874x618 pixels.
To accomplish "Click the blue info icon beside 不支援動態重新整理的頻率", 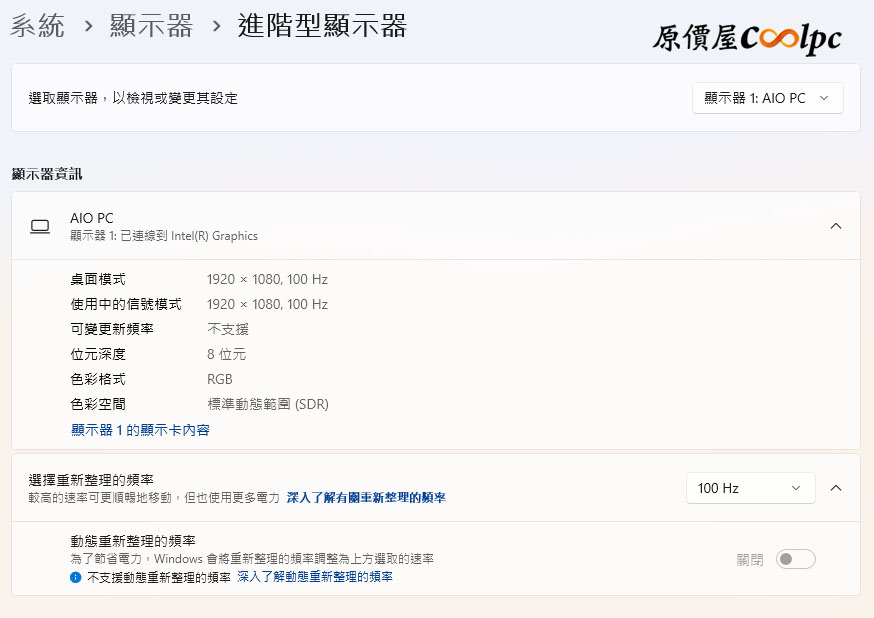I will tap(75, 578).
